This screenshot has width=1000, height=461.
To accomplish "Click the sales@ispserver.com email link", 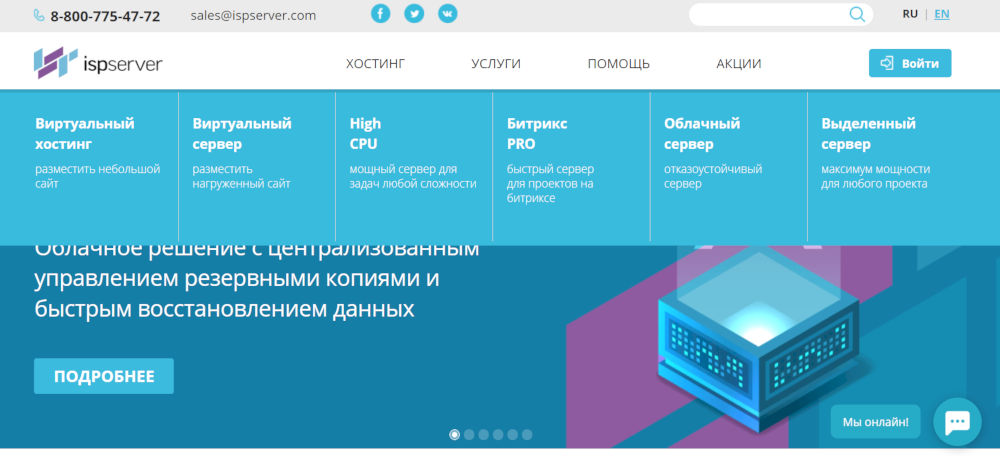I will pyautogui.click(x=253, y=15).
